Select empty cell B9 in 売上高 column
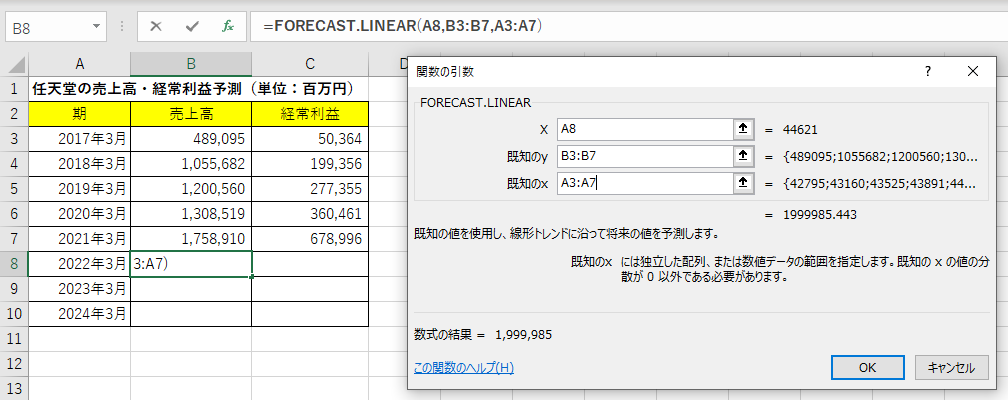The height and width of the screenshot is (400, 1008). coord(191,289)
